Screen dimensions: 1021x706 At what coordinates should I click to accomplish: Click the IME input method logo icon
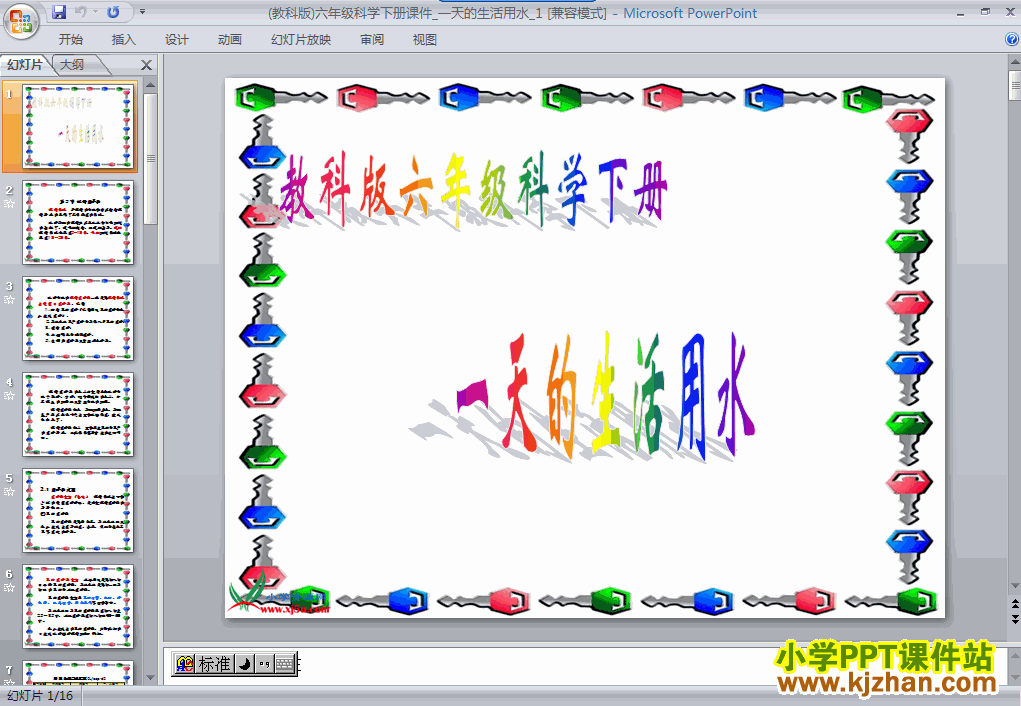tap(185, 664)
